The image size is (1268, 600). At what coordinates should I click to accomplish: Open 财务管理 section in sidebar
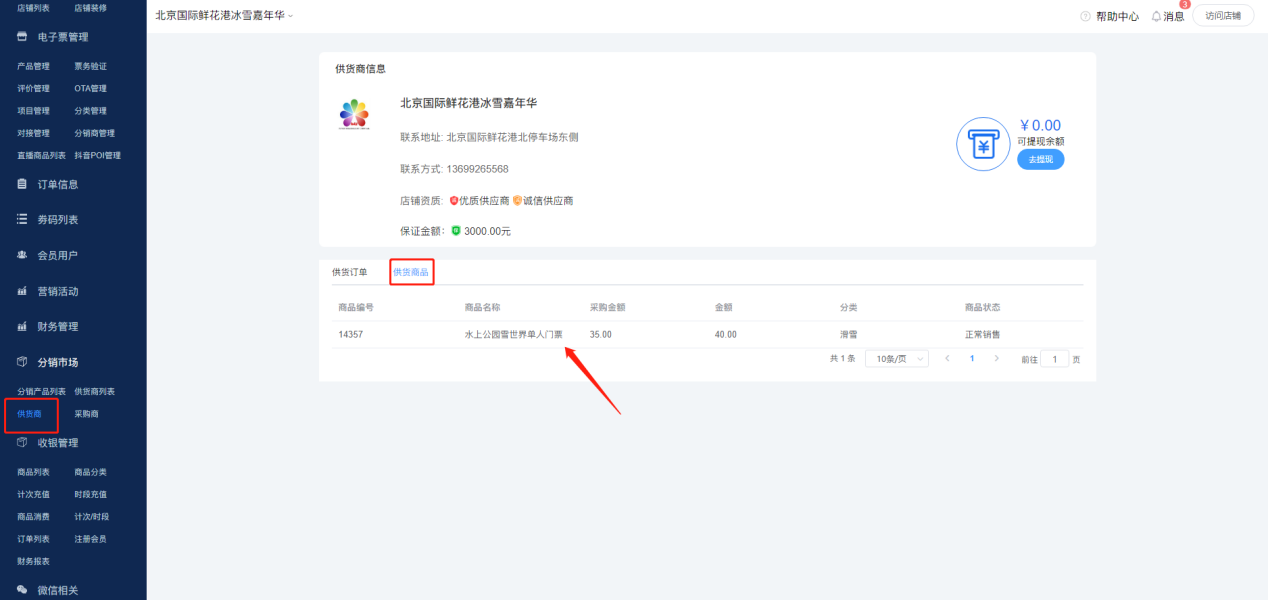click(x=57, y=327)
